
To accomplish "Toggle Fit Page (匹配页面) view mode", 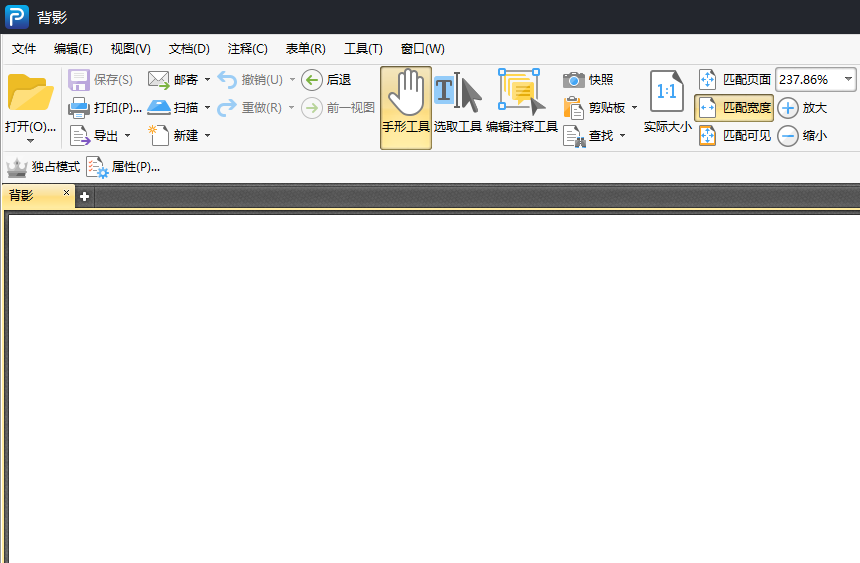I will [734, 80].
